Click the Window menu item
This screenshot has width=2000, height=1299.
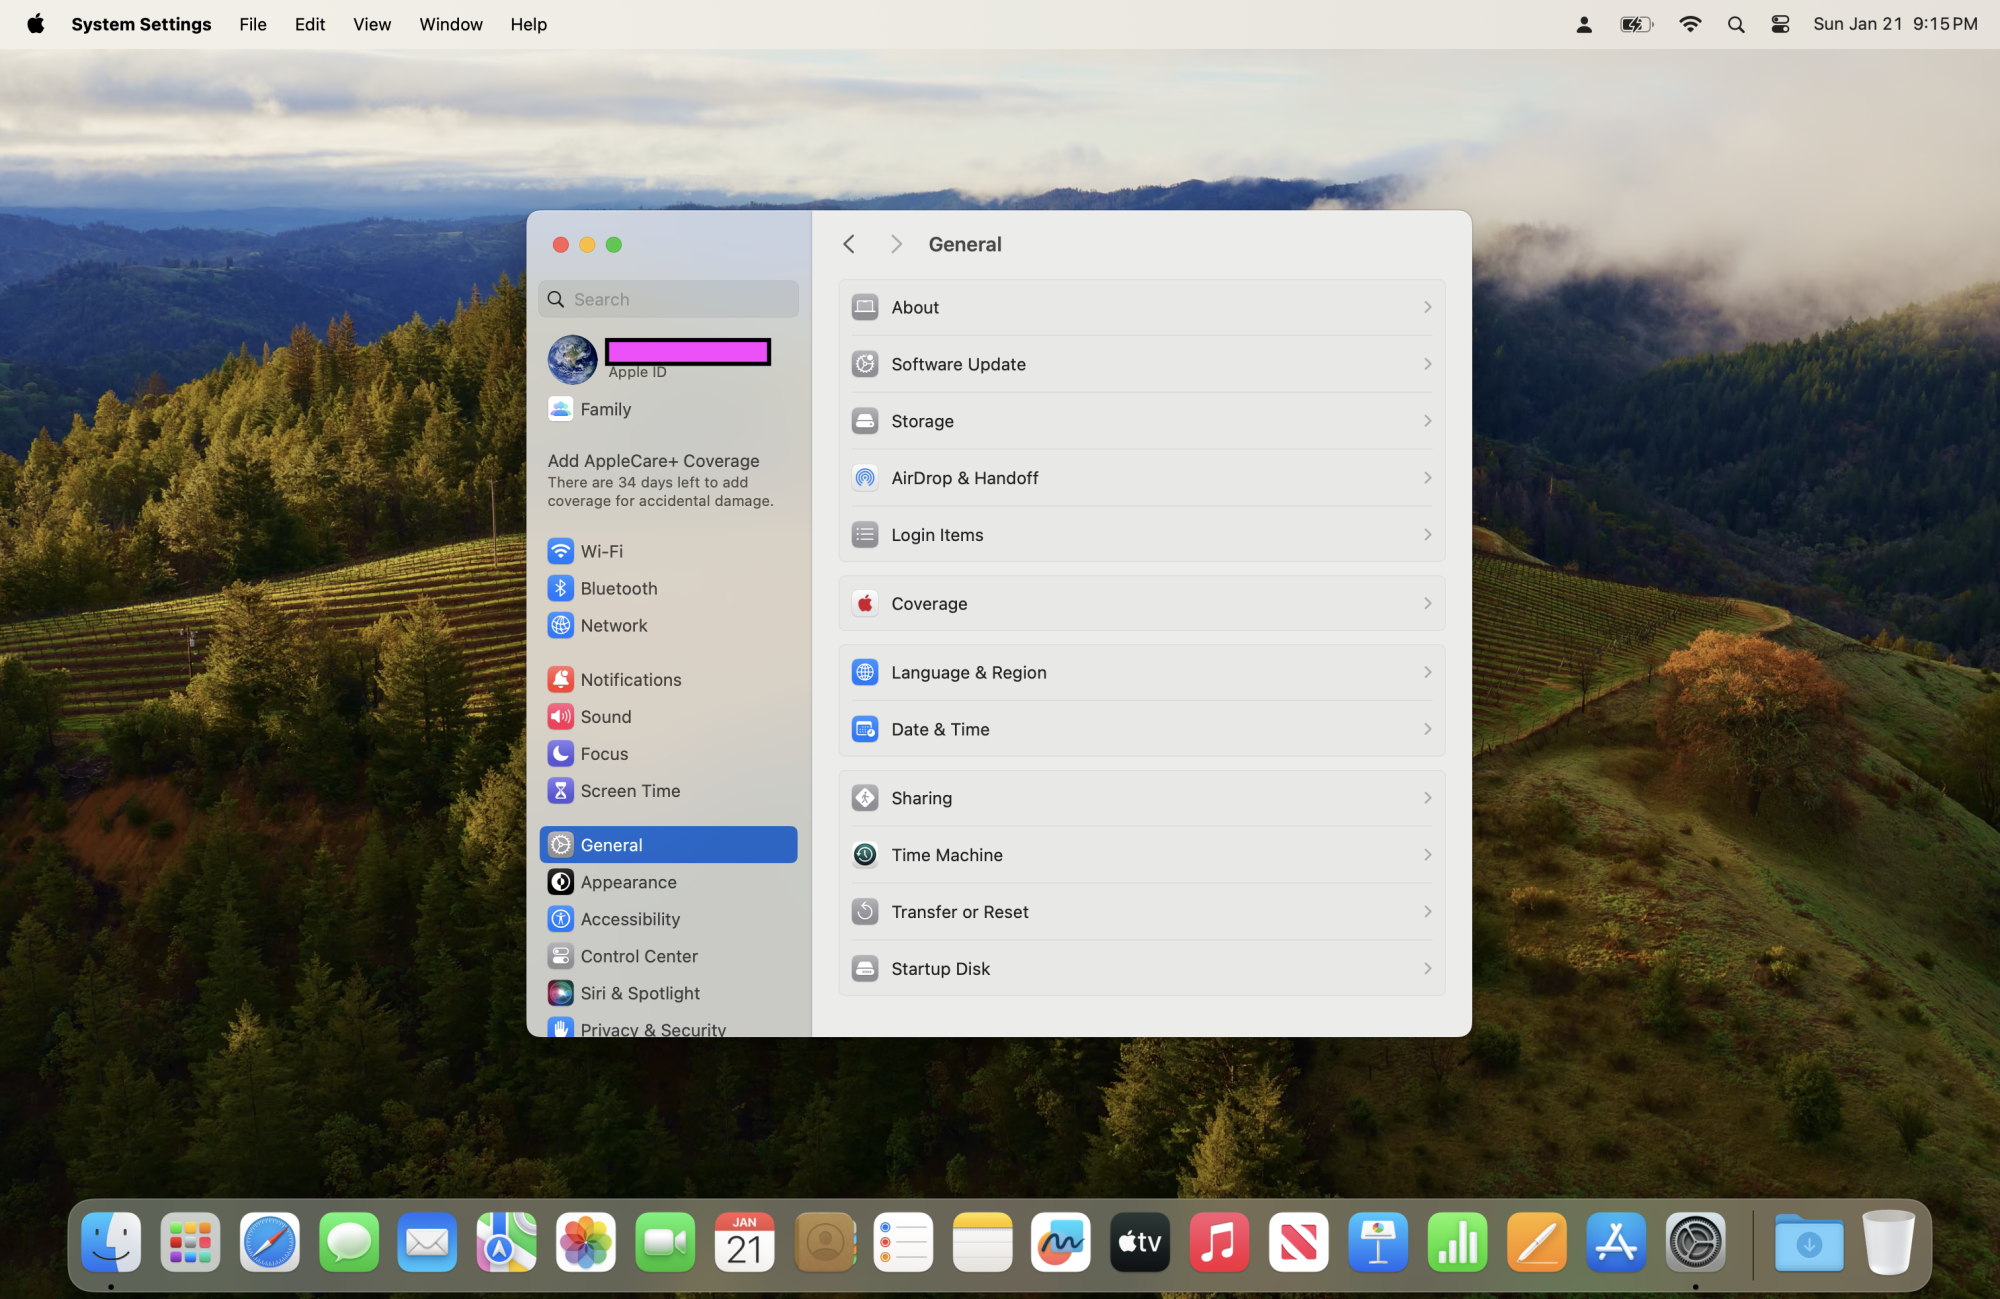[x=449, y=25]
